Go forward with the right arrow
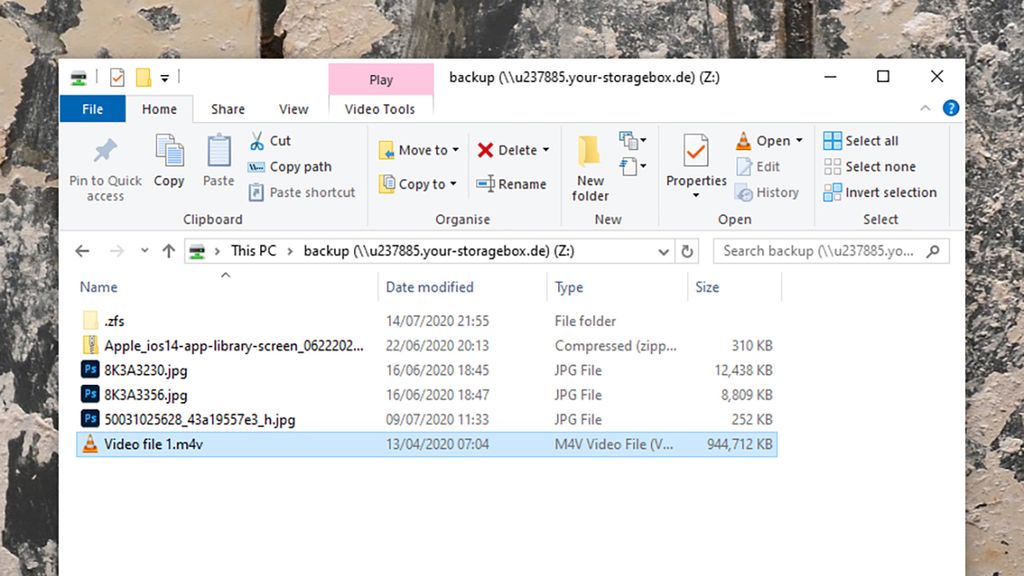Image resolution: width=1024 pixels, height=576 pixels. click(x=116, y=251)
